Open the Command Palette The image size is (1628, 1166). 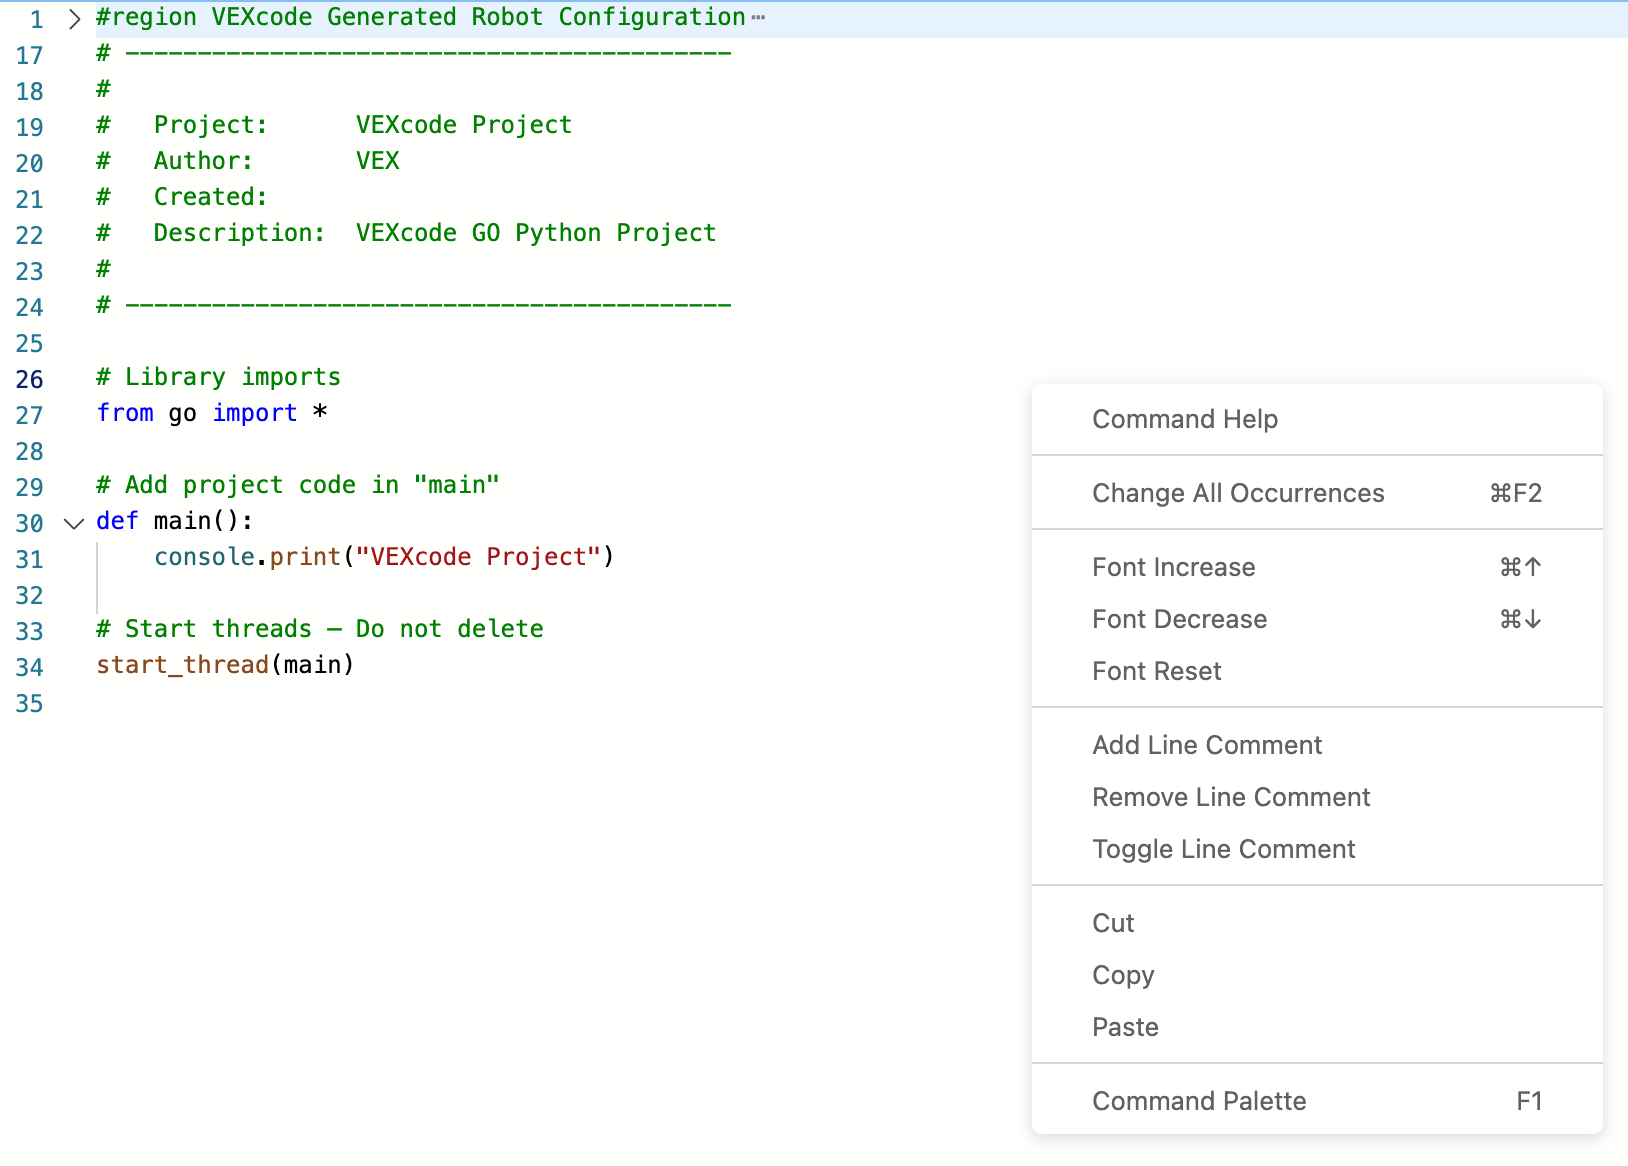(x=1199, y=1100)
